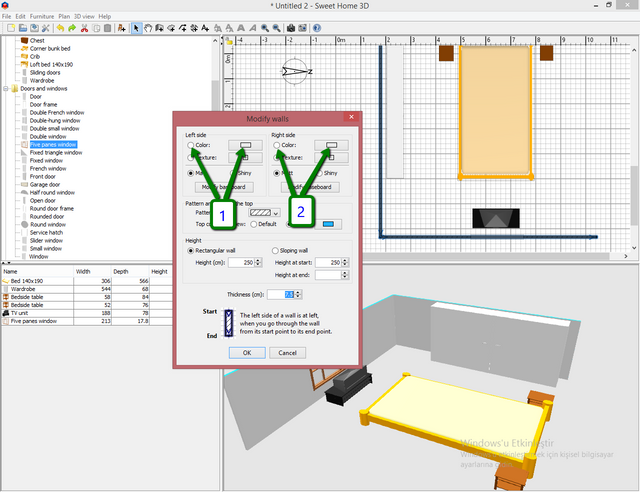
Task: Click Cancel in Modify walls dialog
Action: pyautogui.click(x=286, y=352)
